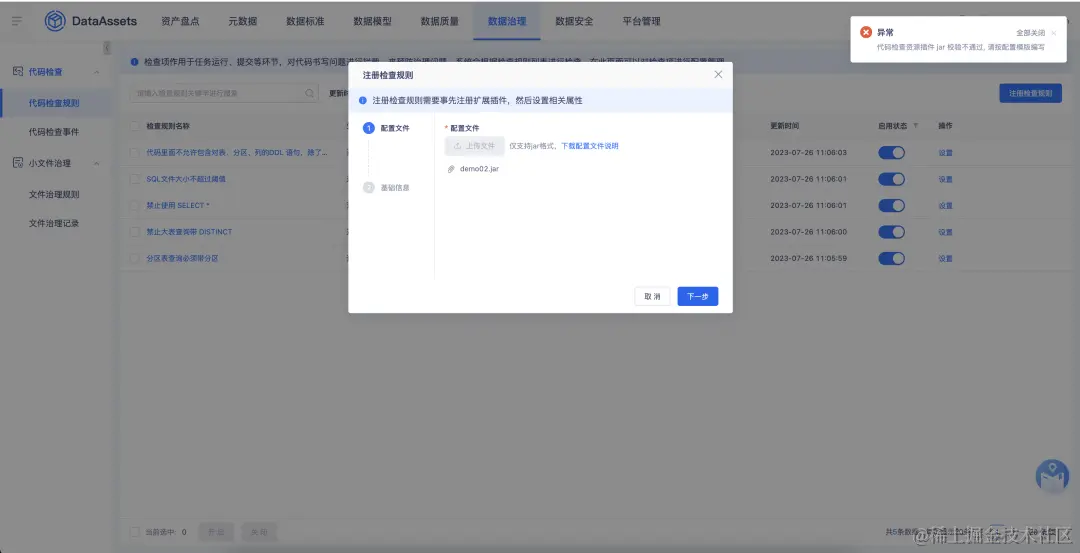Viewport: 1080px width, 553px height.
Task: Close the 注册检查规则 dialog with X
Action: point(718,74)
